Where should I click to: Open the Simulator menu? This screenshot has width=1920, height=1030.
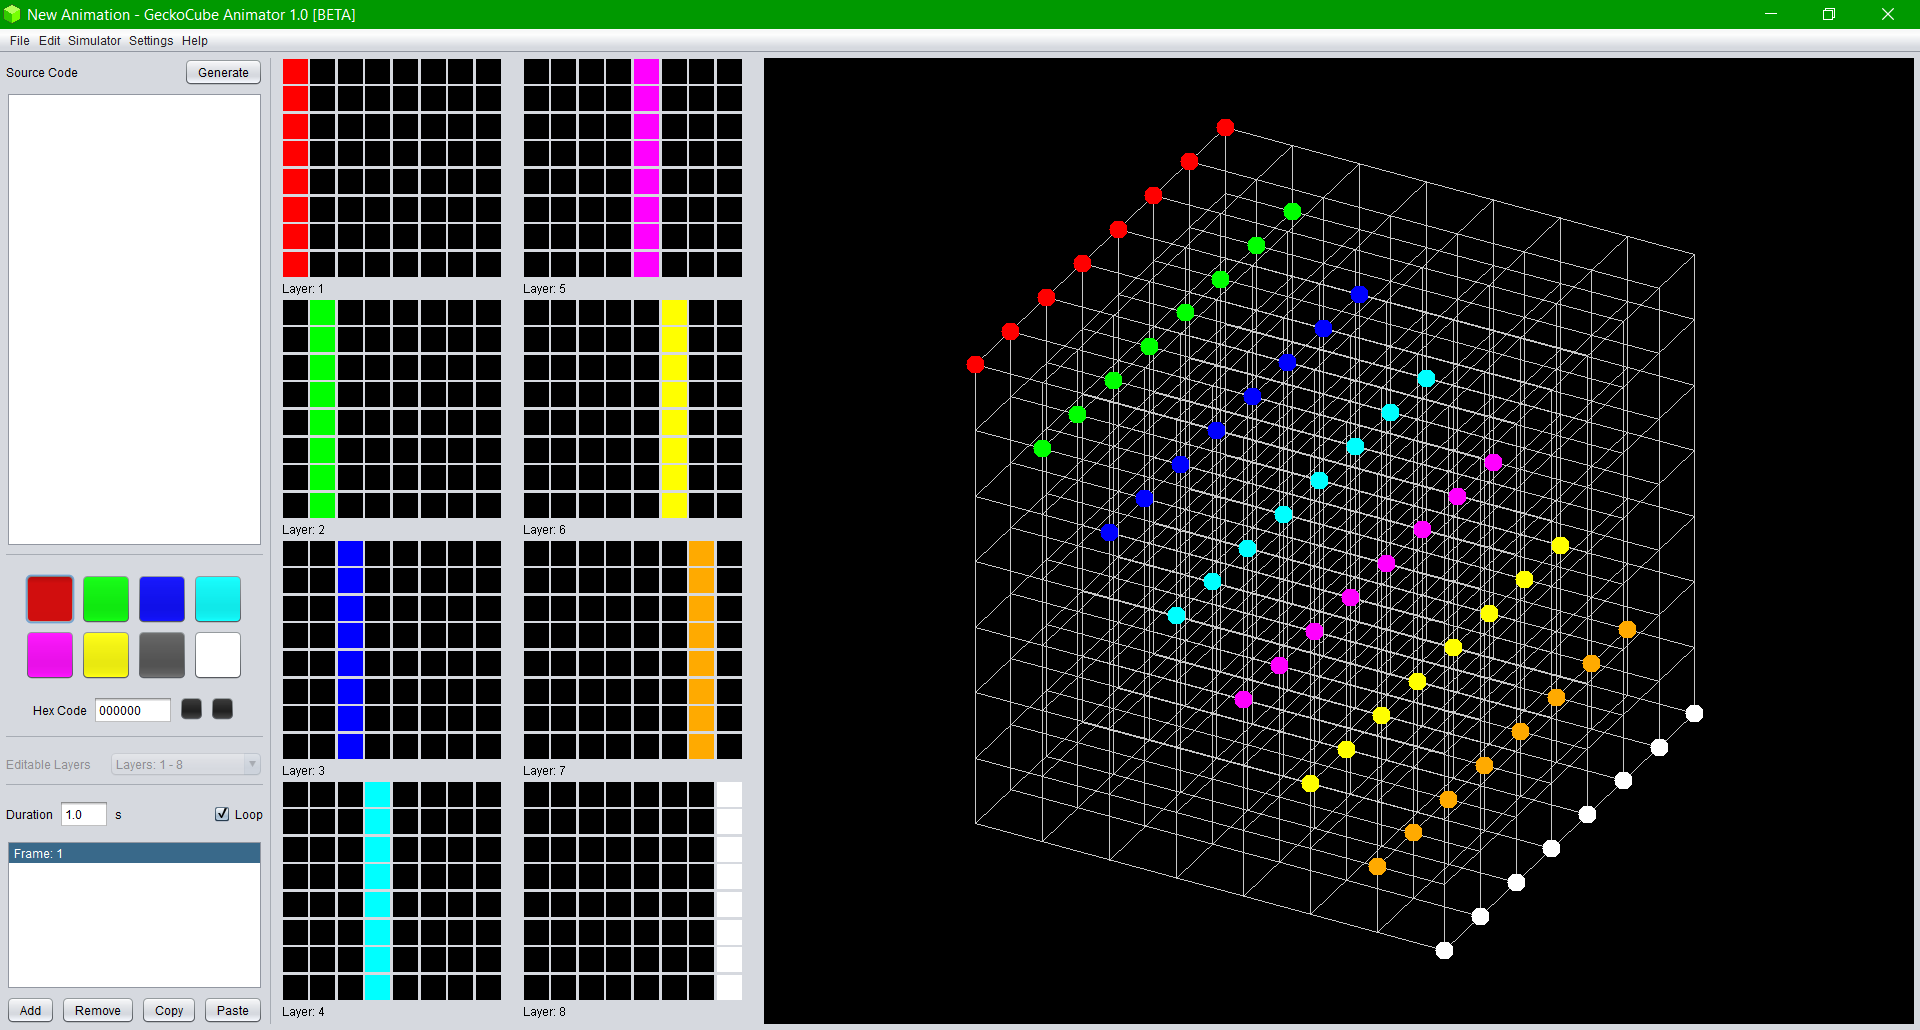tap(94, 41)
